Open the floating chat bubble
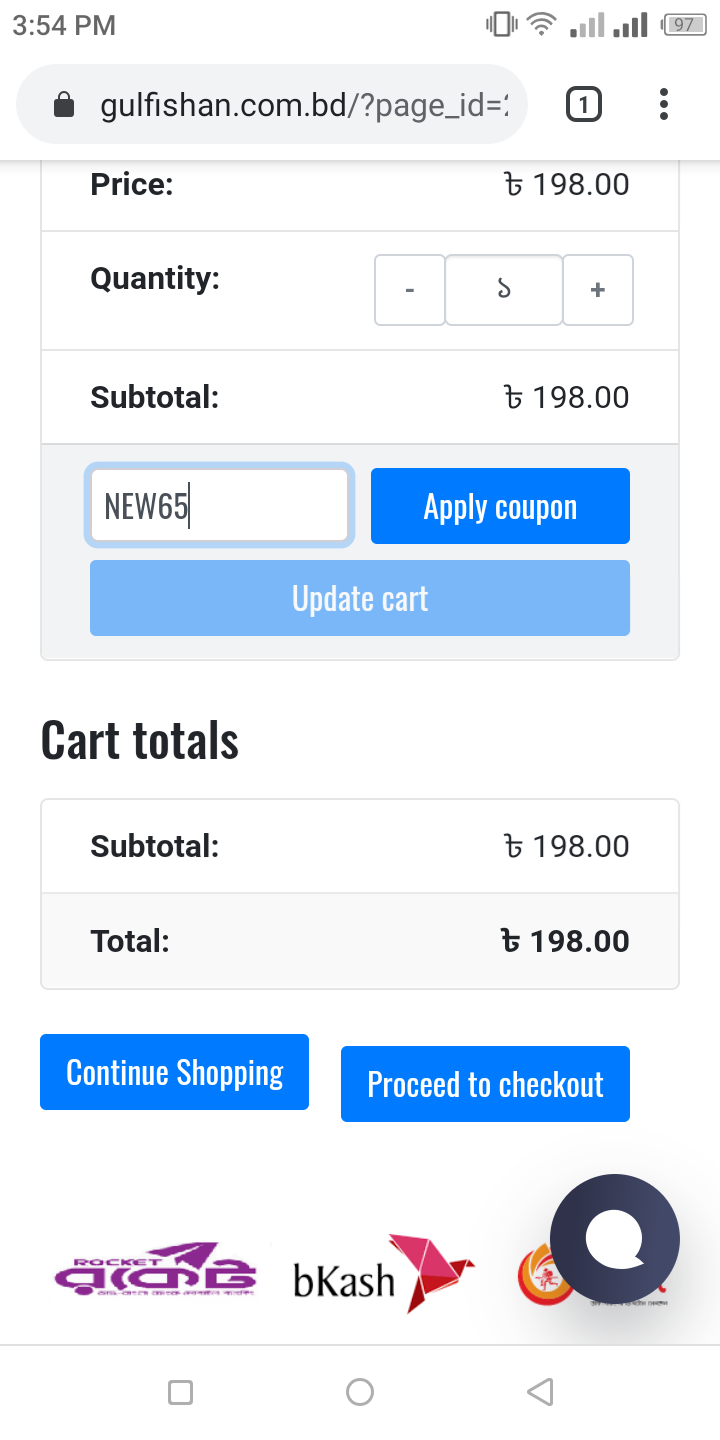The width and height of the screenshot is (720, 1440). pos(615,1239)
